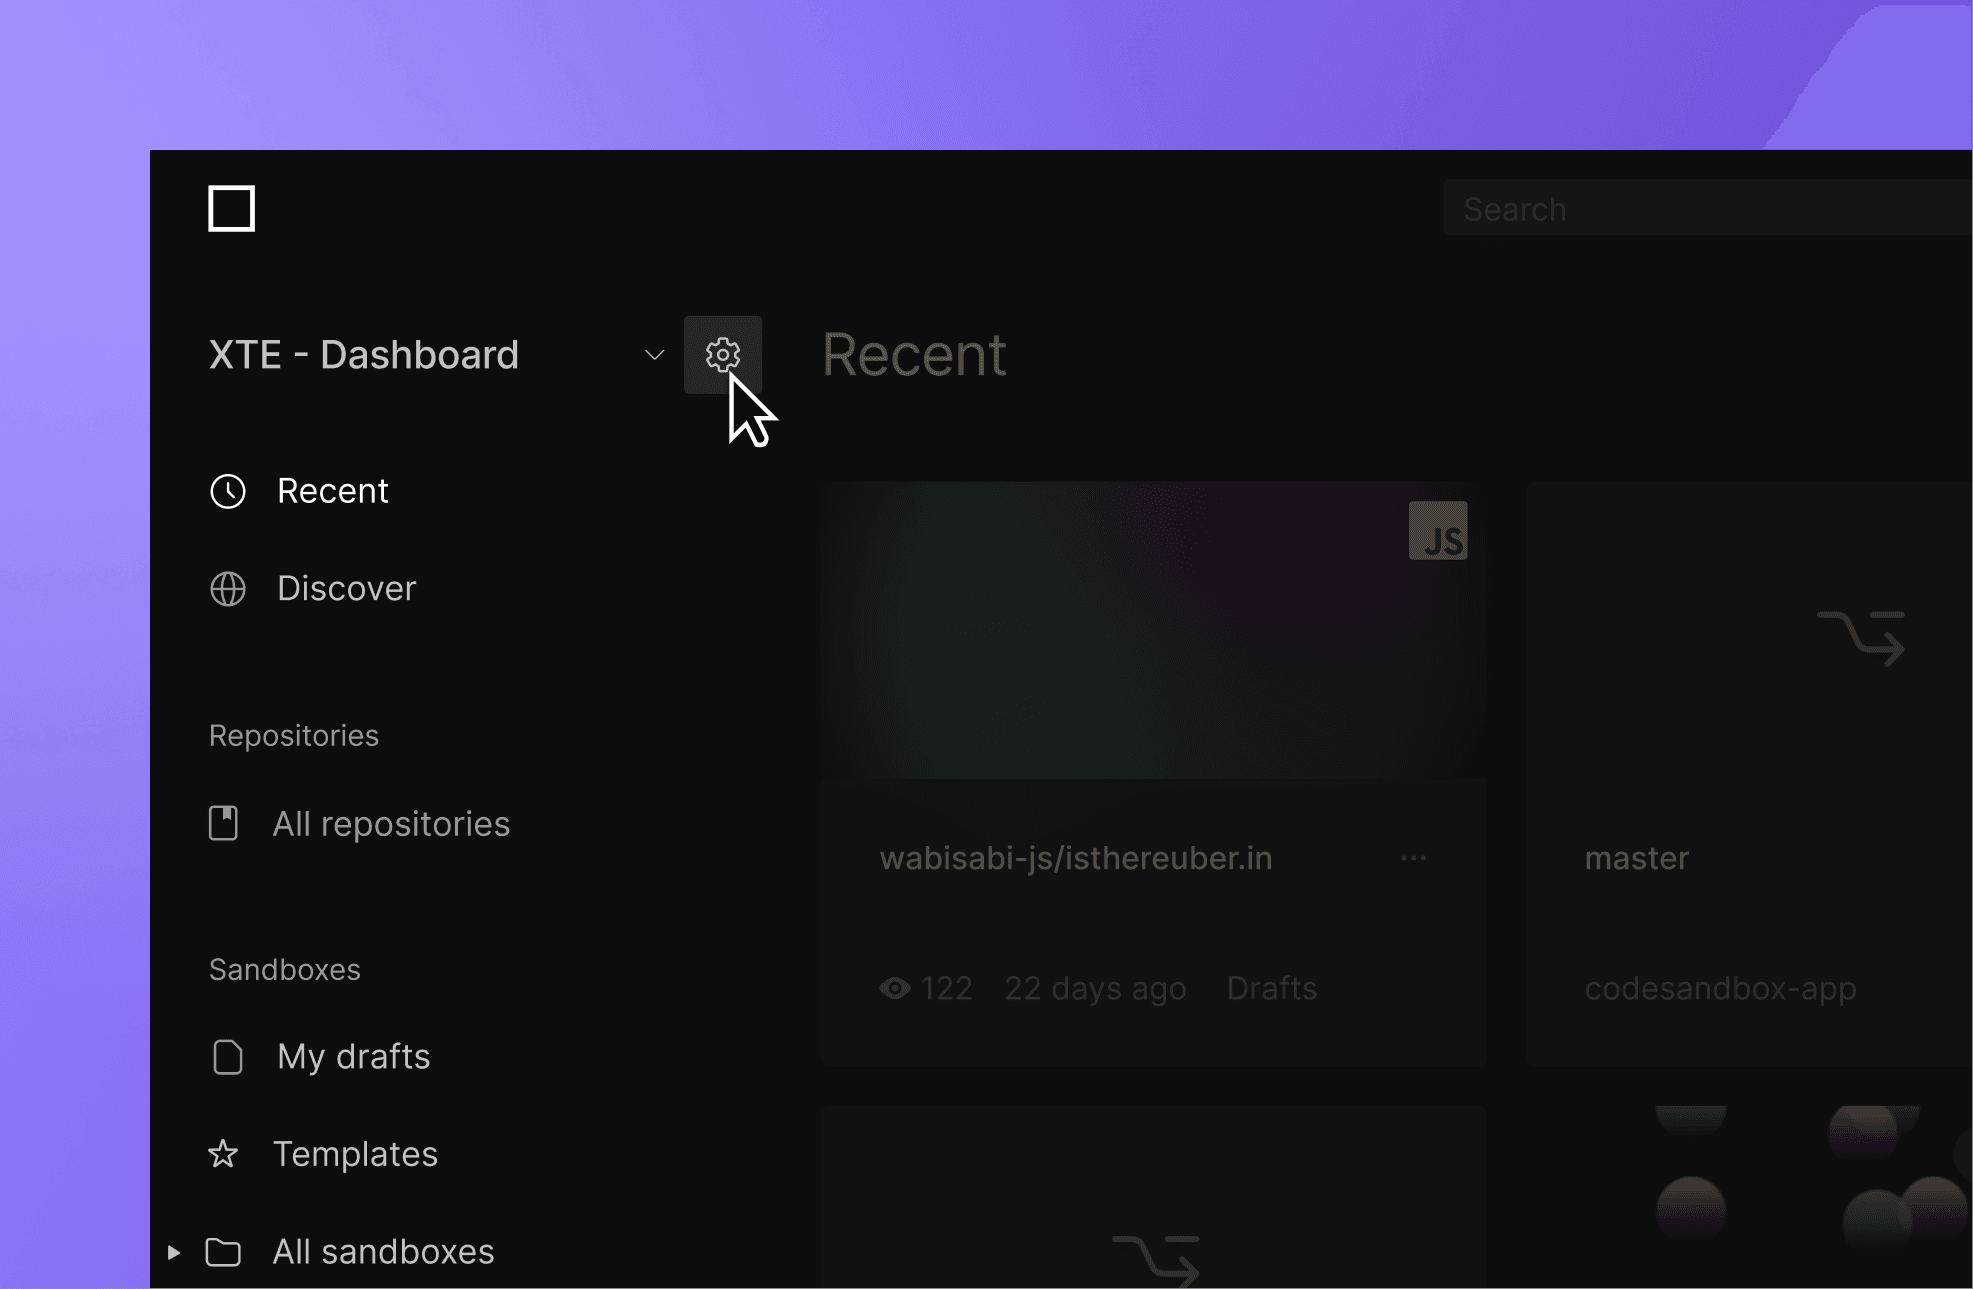Click the eye icon showing sandbox view count
The image size is (1973, 1289).
tap(895, 988)
